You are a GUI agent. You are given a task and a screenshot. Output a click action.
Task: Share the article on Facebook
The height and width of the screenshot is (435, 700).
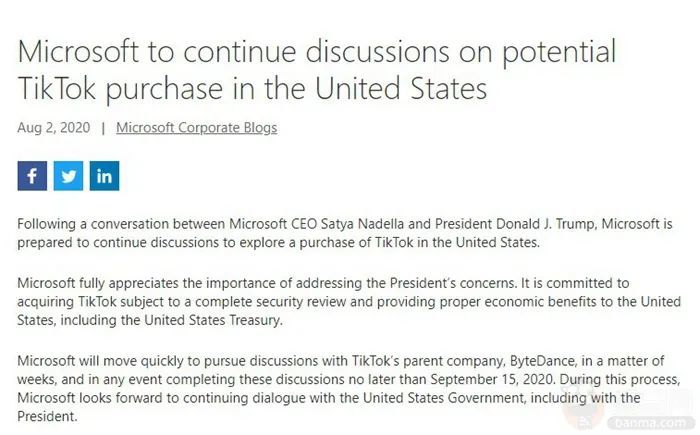pos(32,177)
